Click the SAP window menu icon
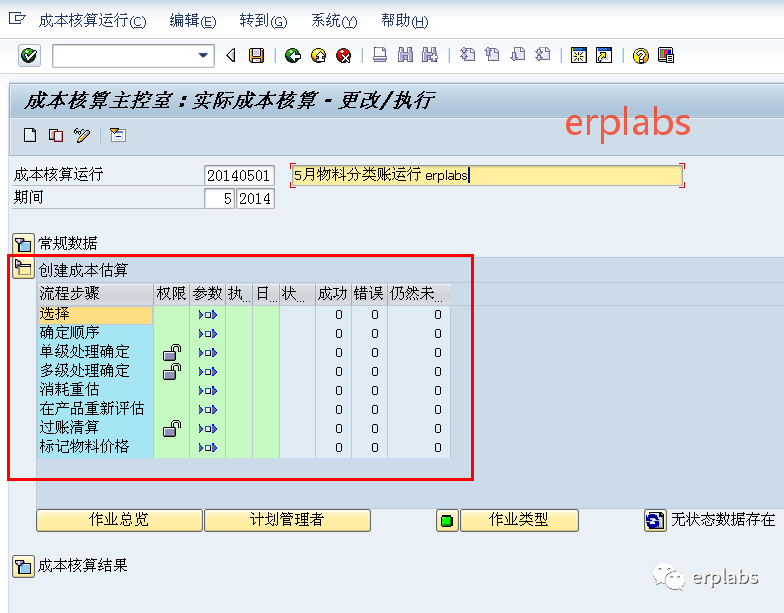The height and width of the screenshot is (613, 784). pyautogui.click(x=17, y=20)
